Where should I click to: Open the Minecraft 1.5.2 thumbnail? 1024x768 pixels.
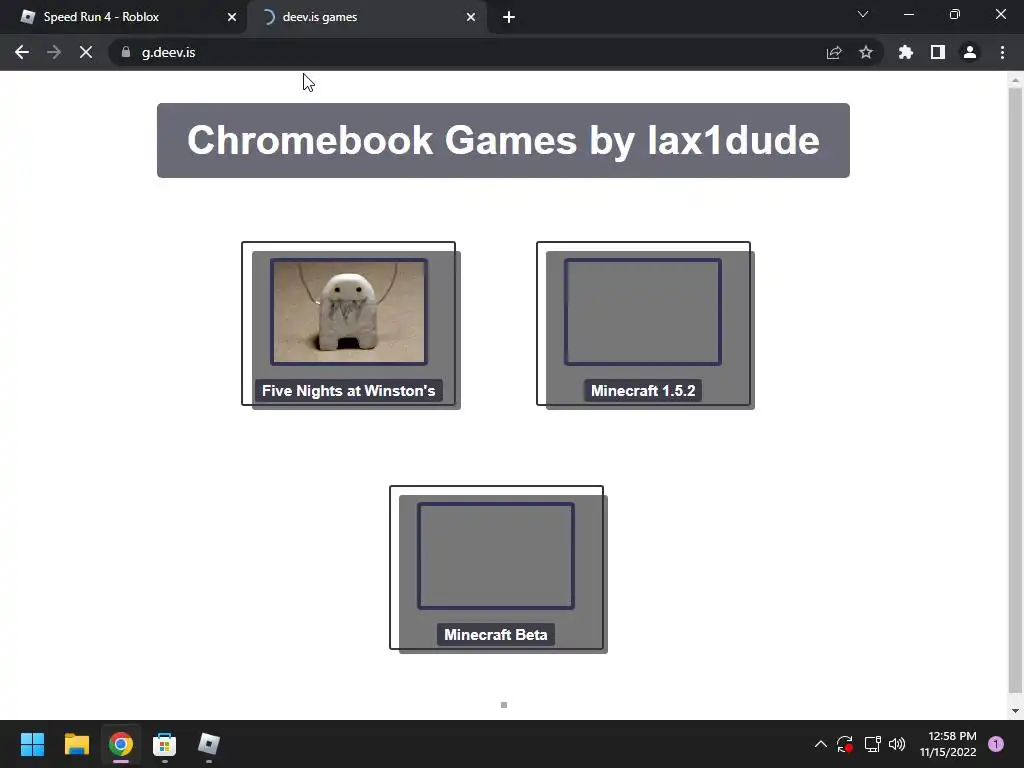643,312
